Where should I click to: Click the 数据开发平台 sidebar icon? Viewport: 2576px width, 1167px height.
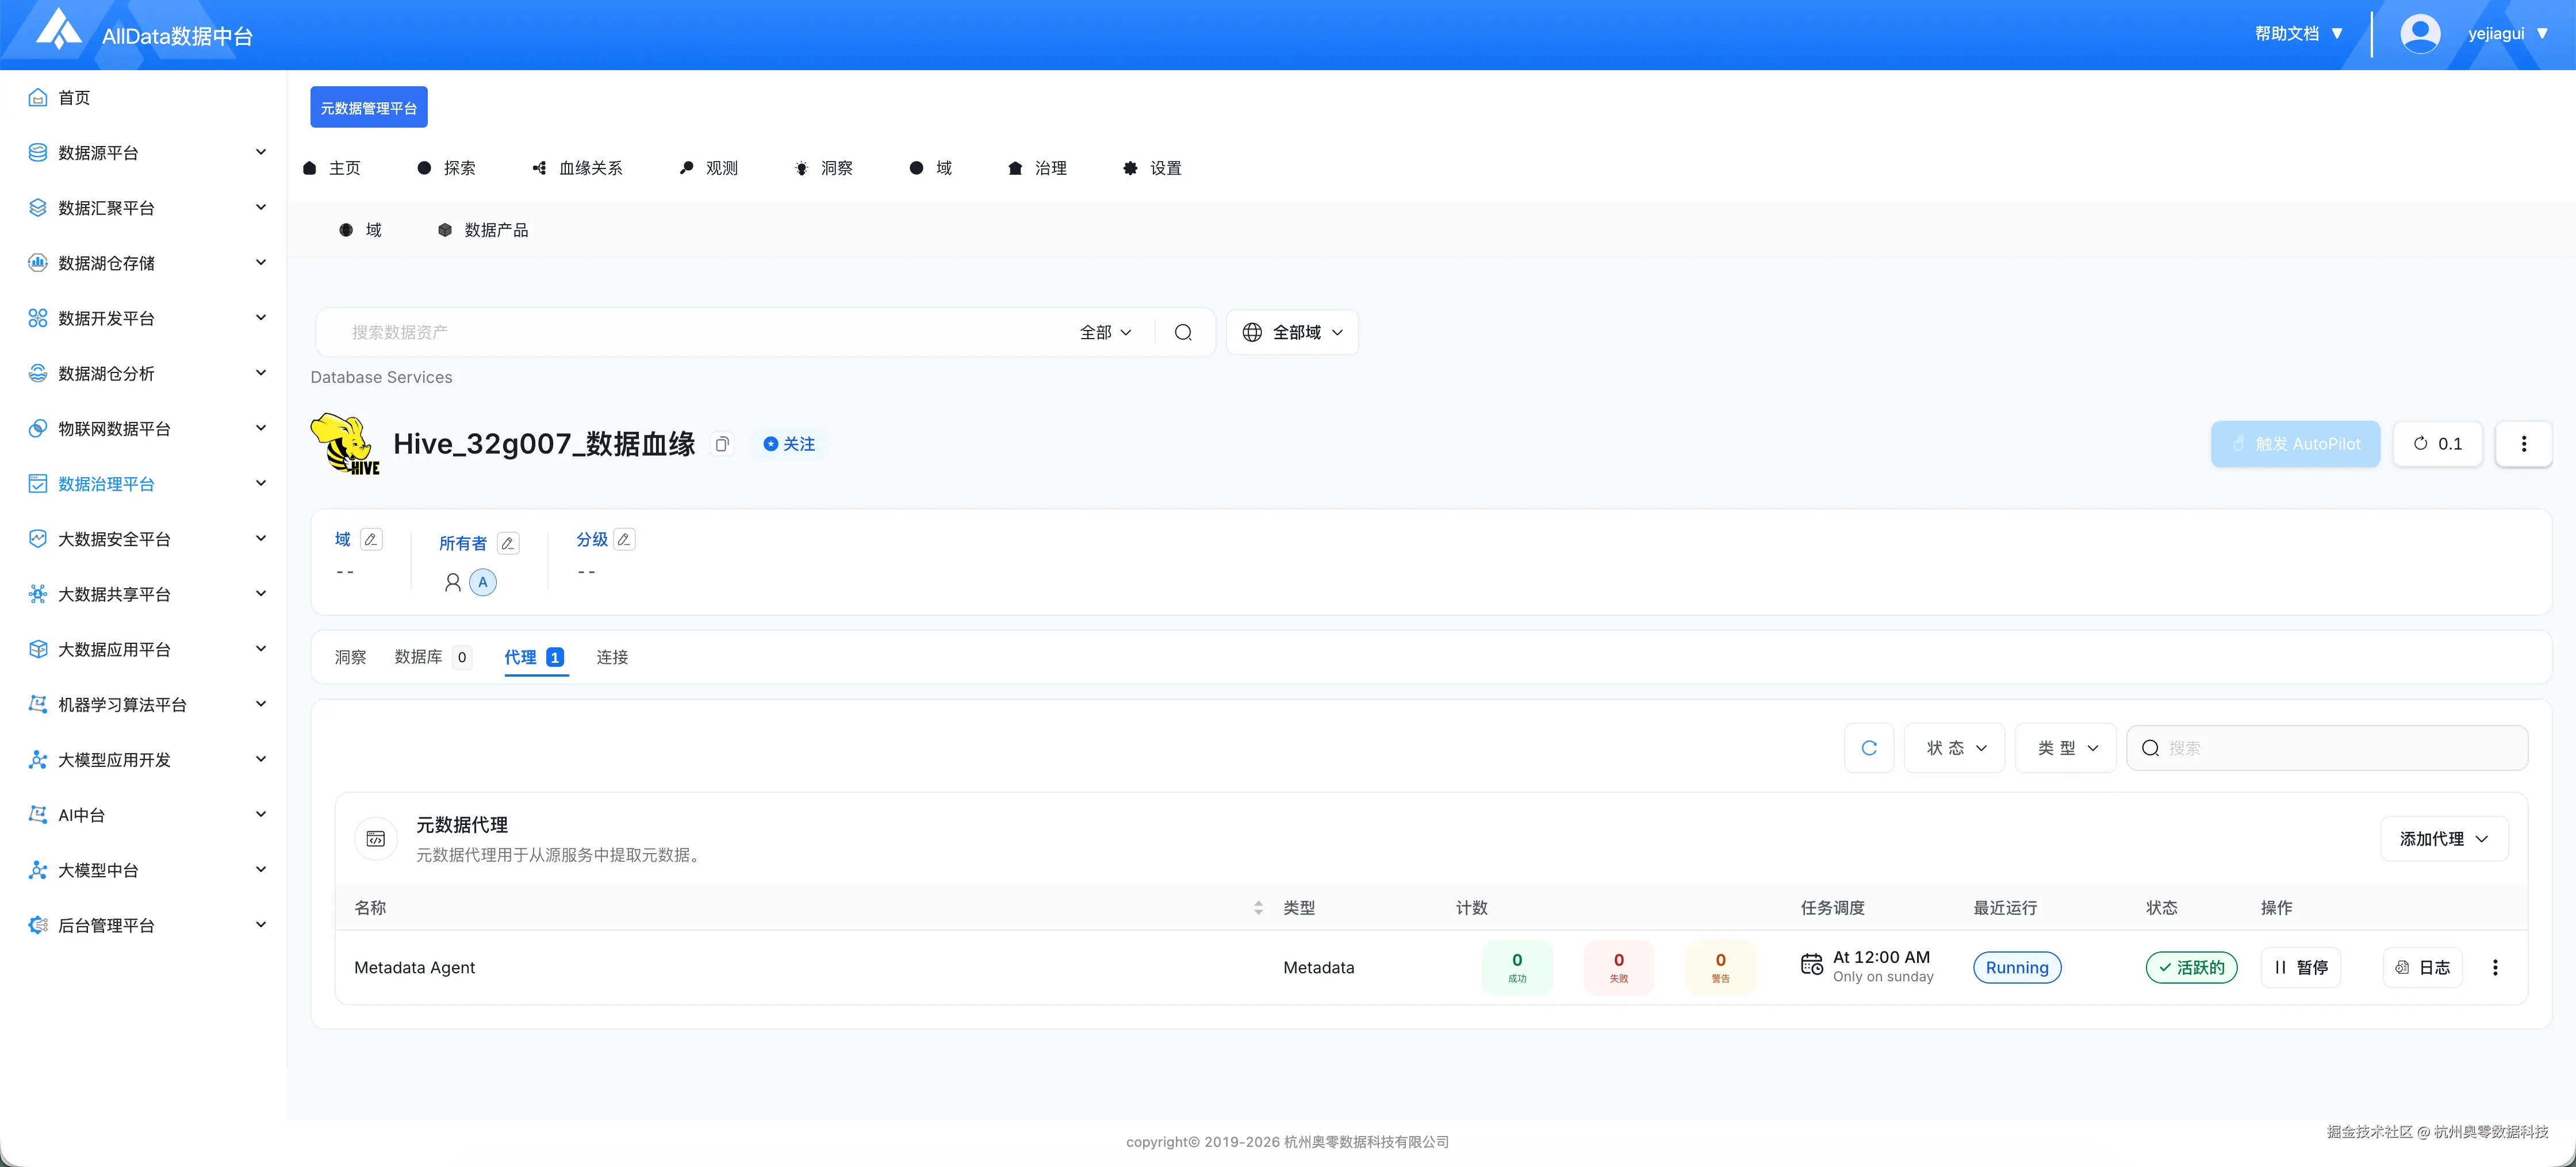(38, 318)
